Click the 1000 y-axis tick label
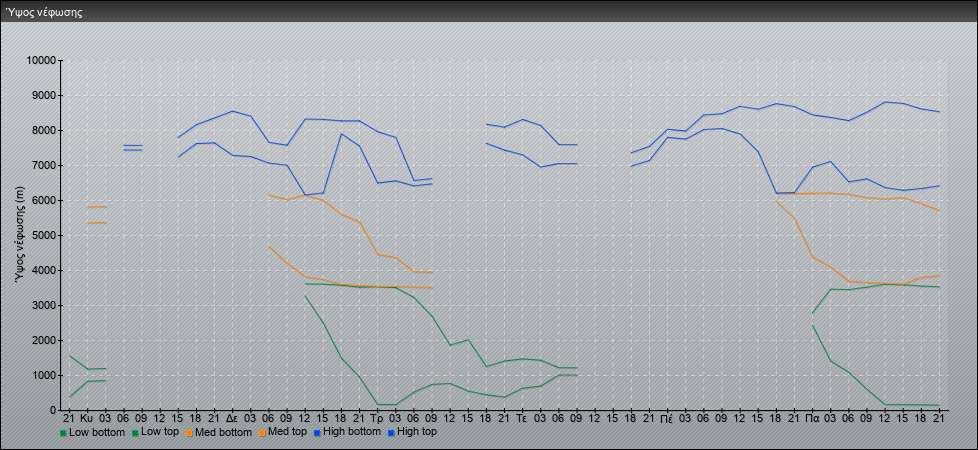This screenshot has height=450, width=978. click(44, 375)
